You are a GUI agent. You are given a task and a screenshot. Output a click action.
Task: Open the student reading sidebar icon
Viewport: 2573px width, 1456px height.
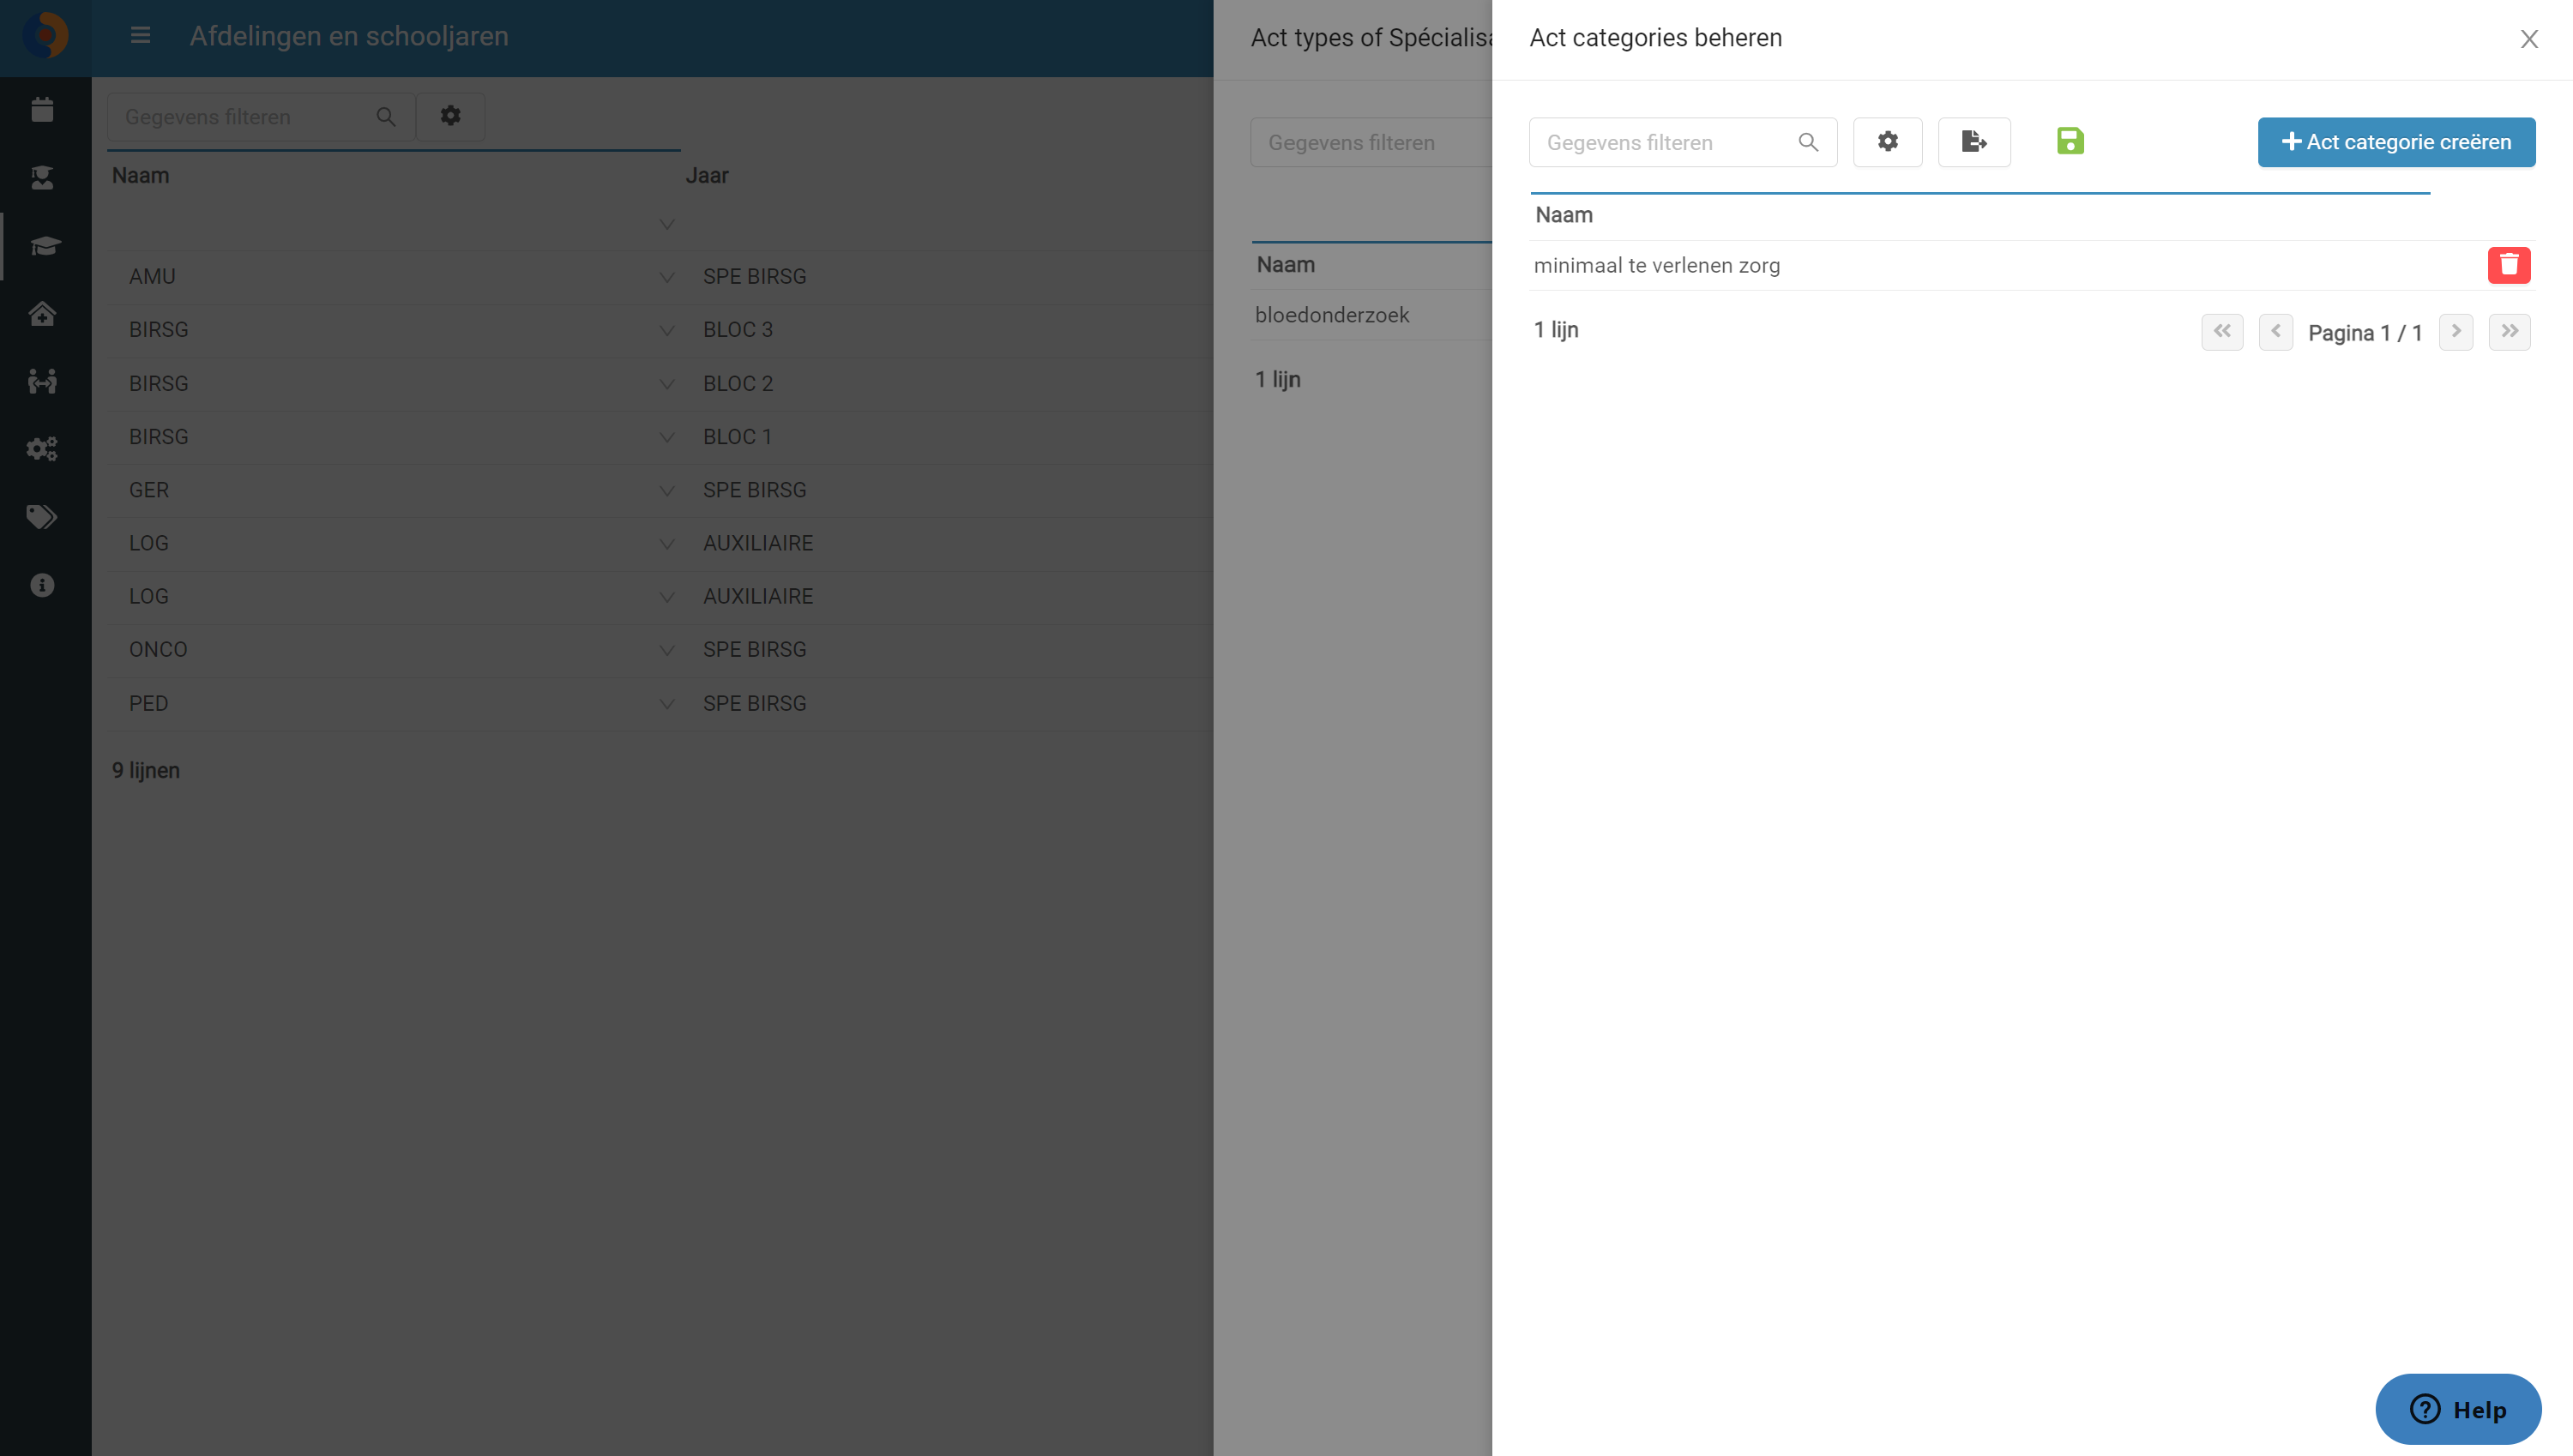(42, 177)
